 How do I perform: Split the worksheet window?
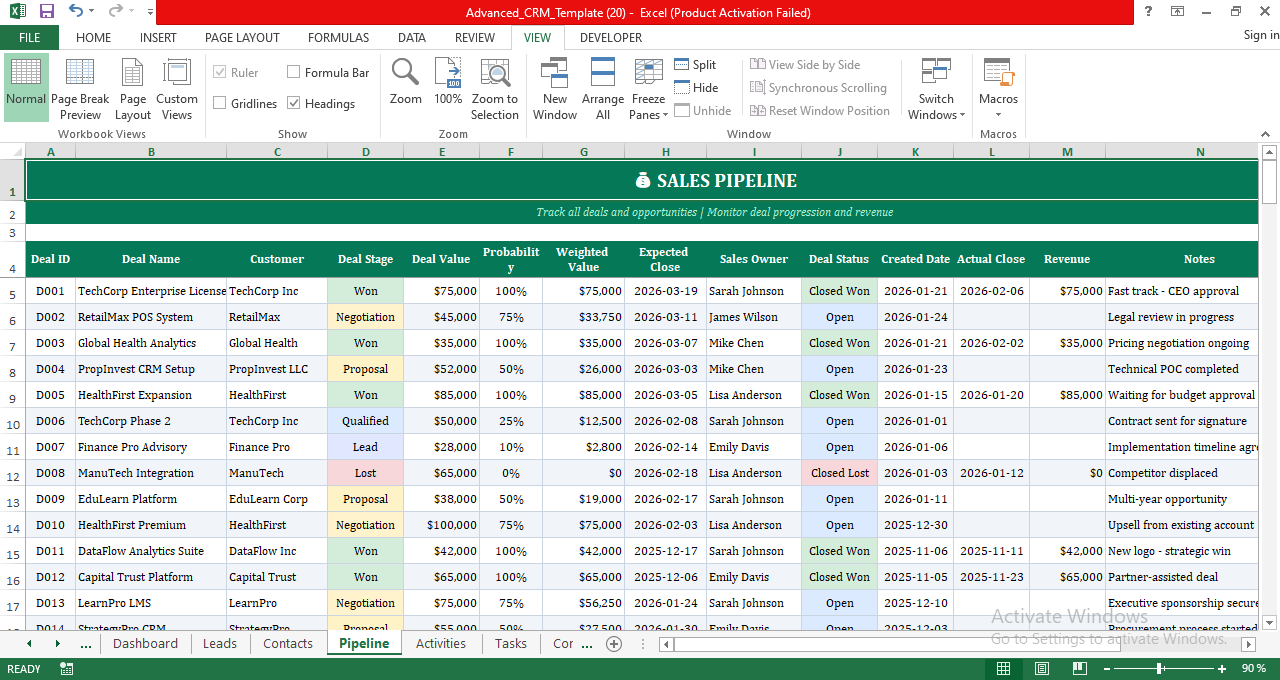point(695,65)
